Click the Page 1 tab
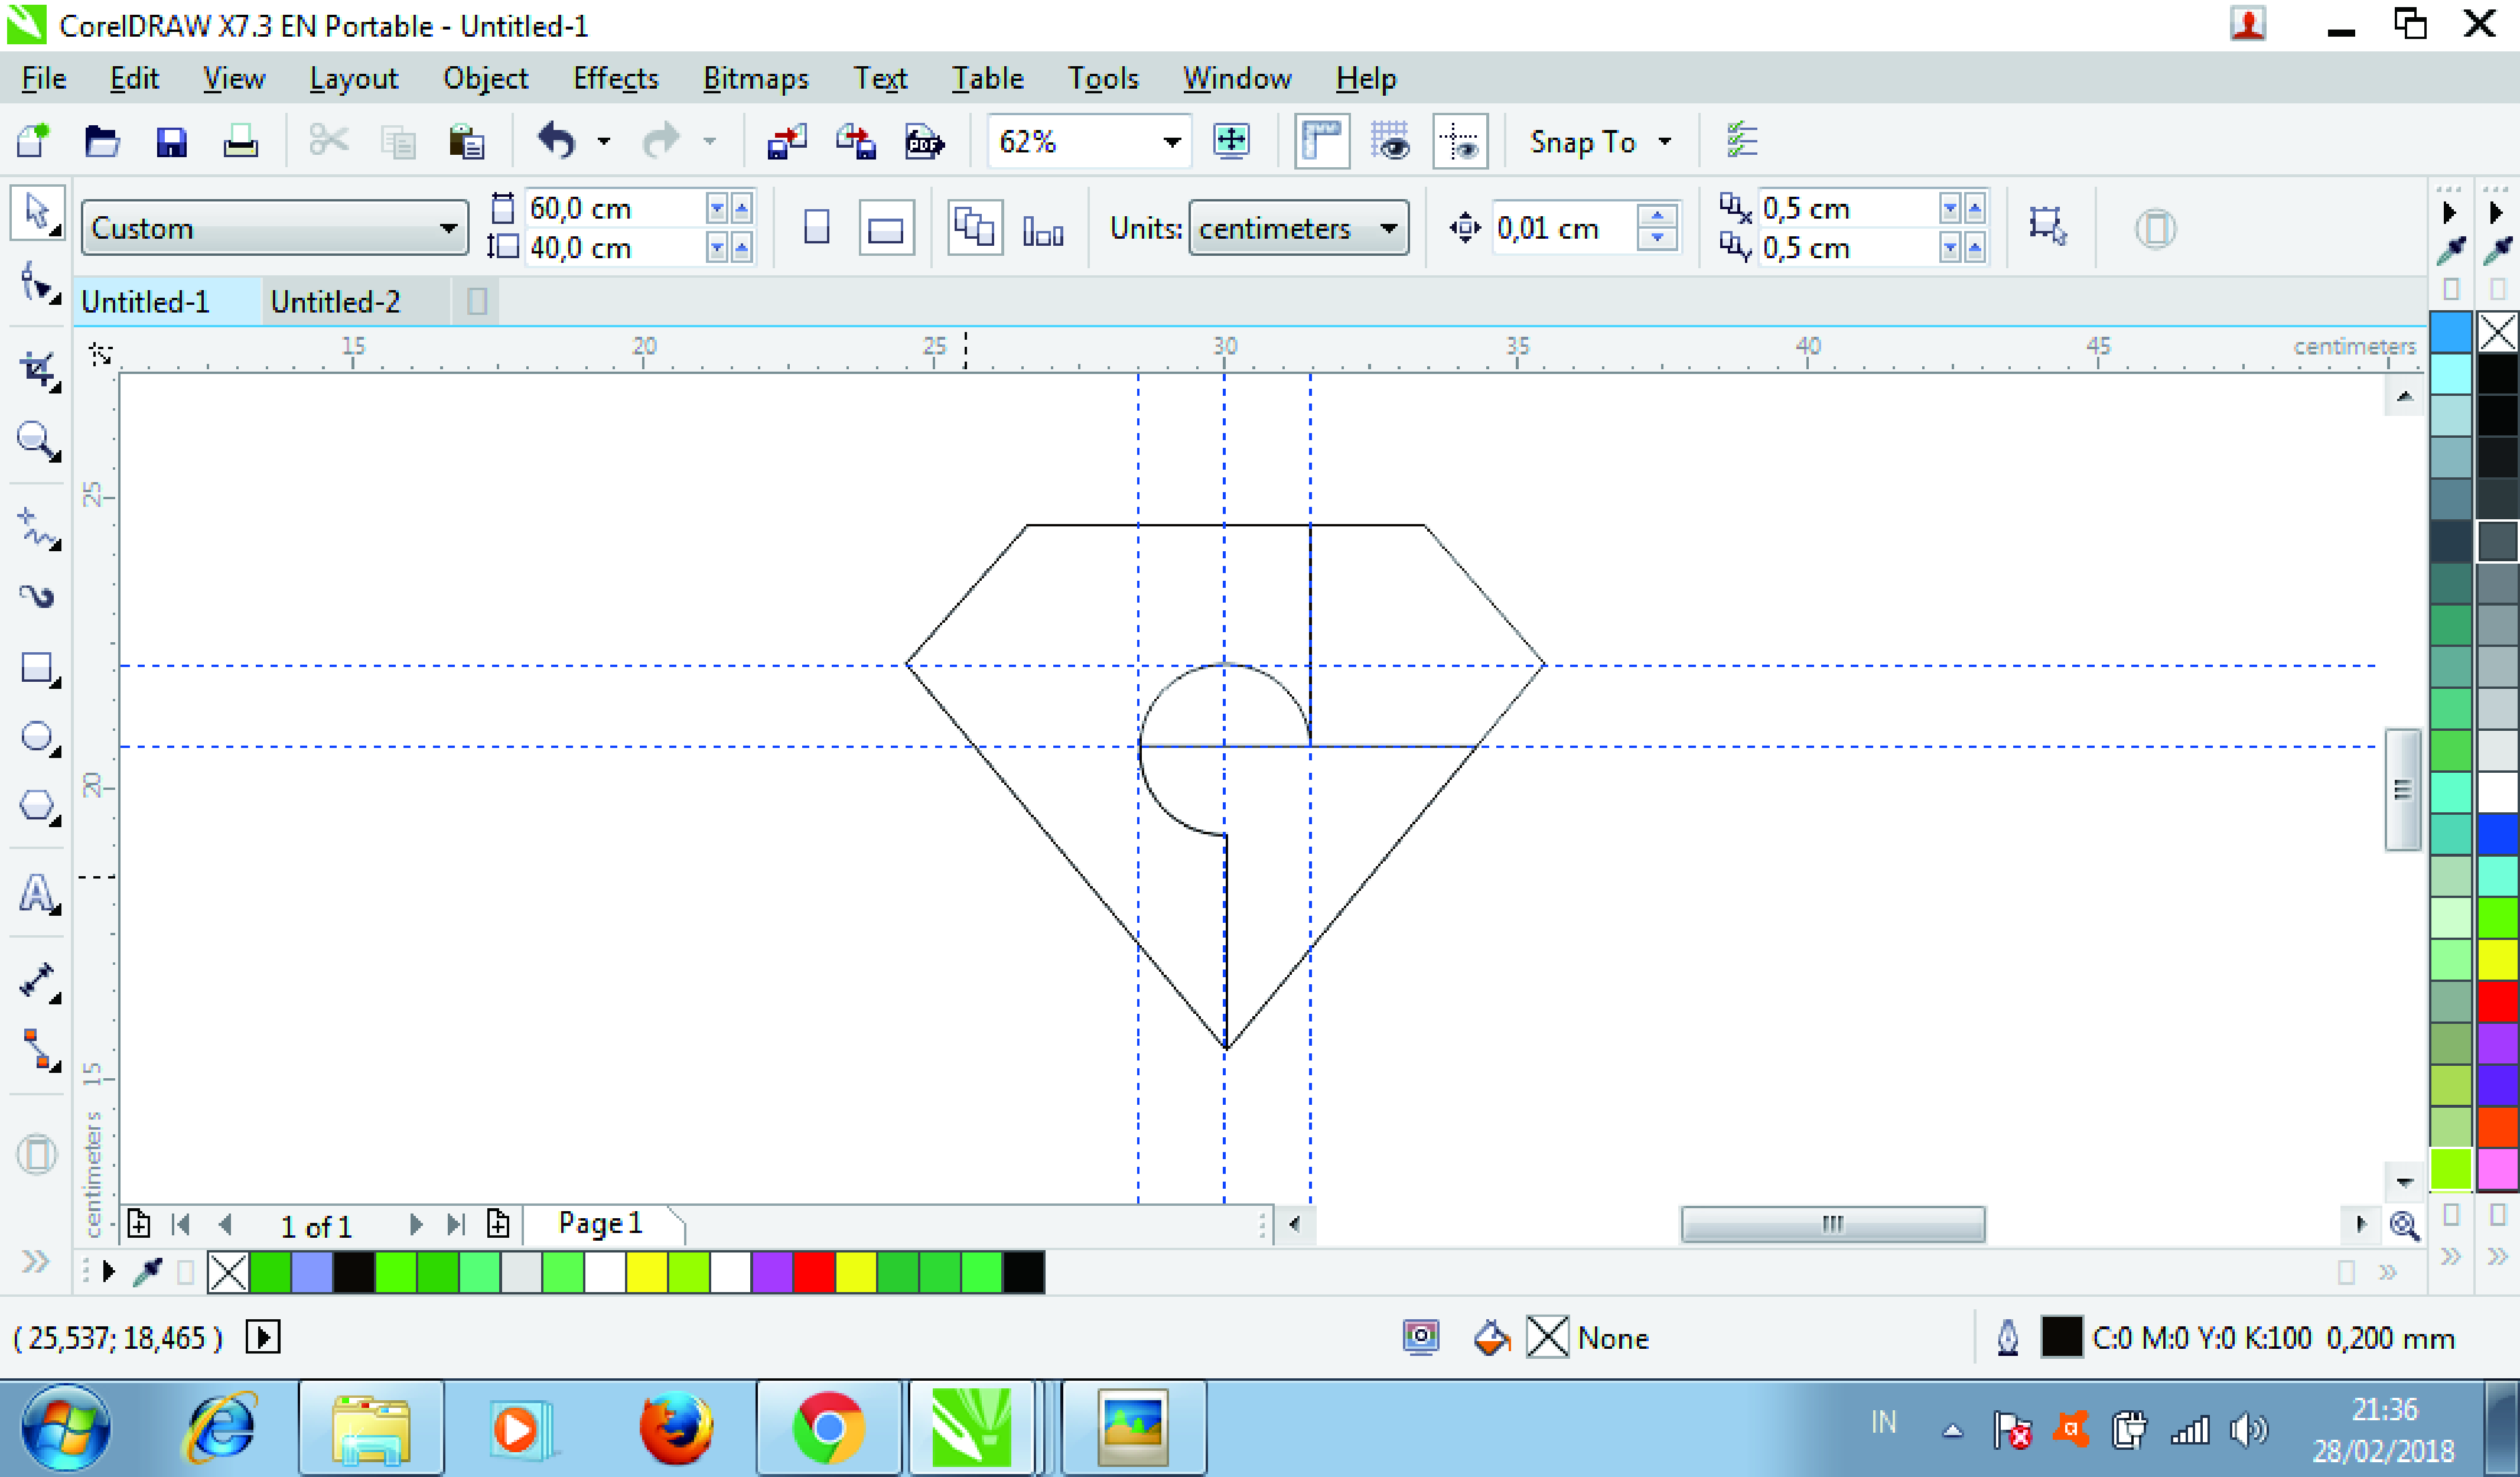This screenshot has width=2520, height=1477. 600,1223
